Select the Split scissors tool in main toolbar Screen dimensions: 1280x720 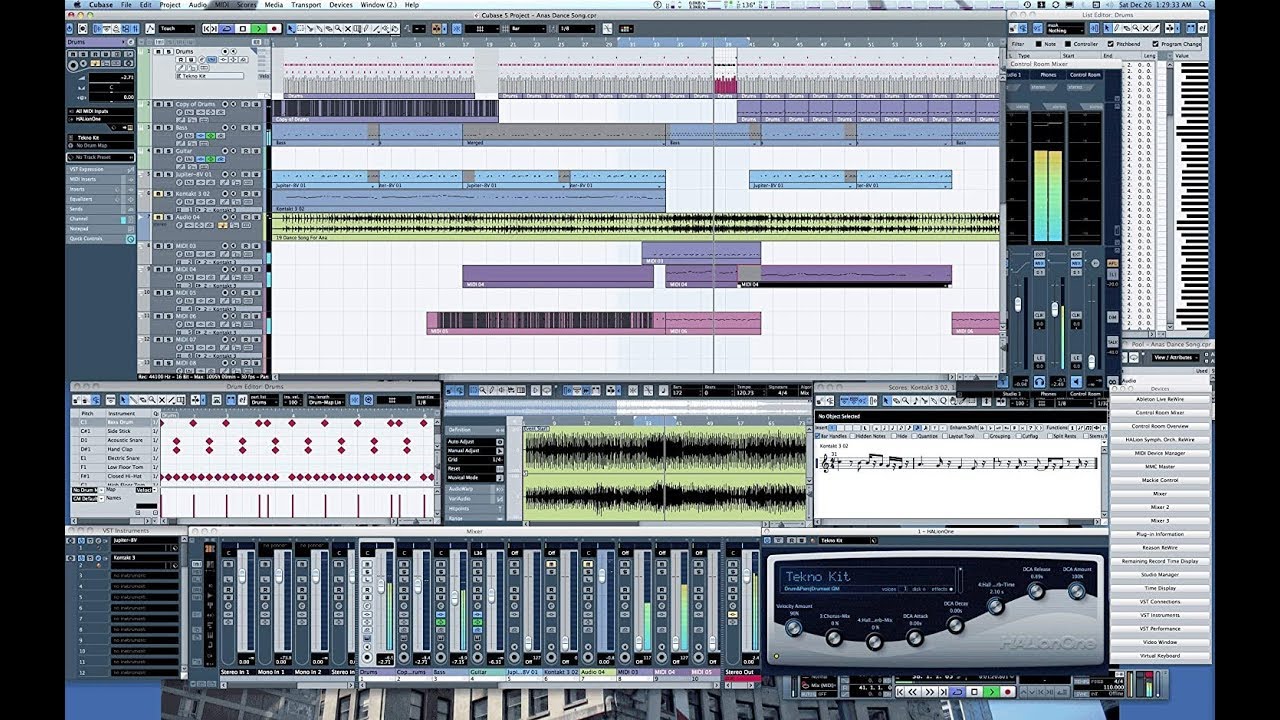[310, 29]
